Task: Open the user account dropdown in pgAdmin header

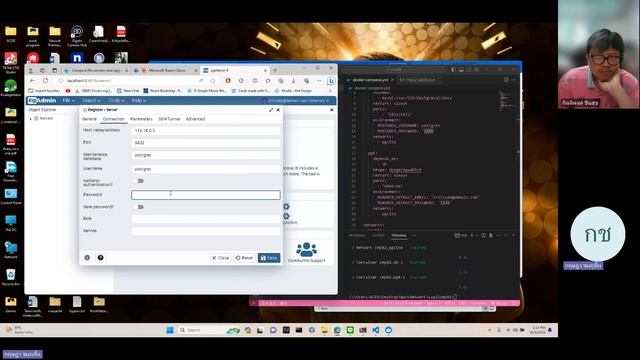Action: [x=296, y=100]
